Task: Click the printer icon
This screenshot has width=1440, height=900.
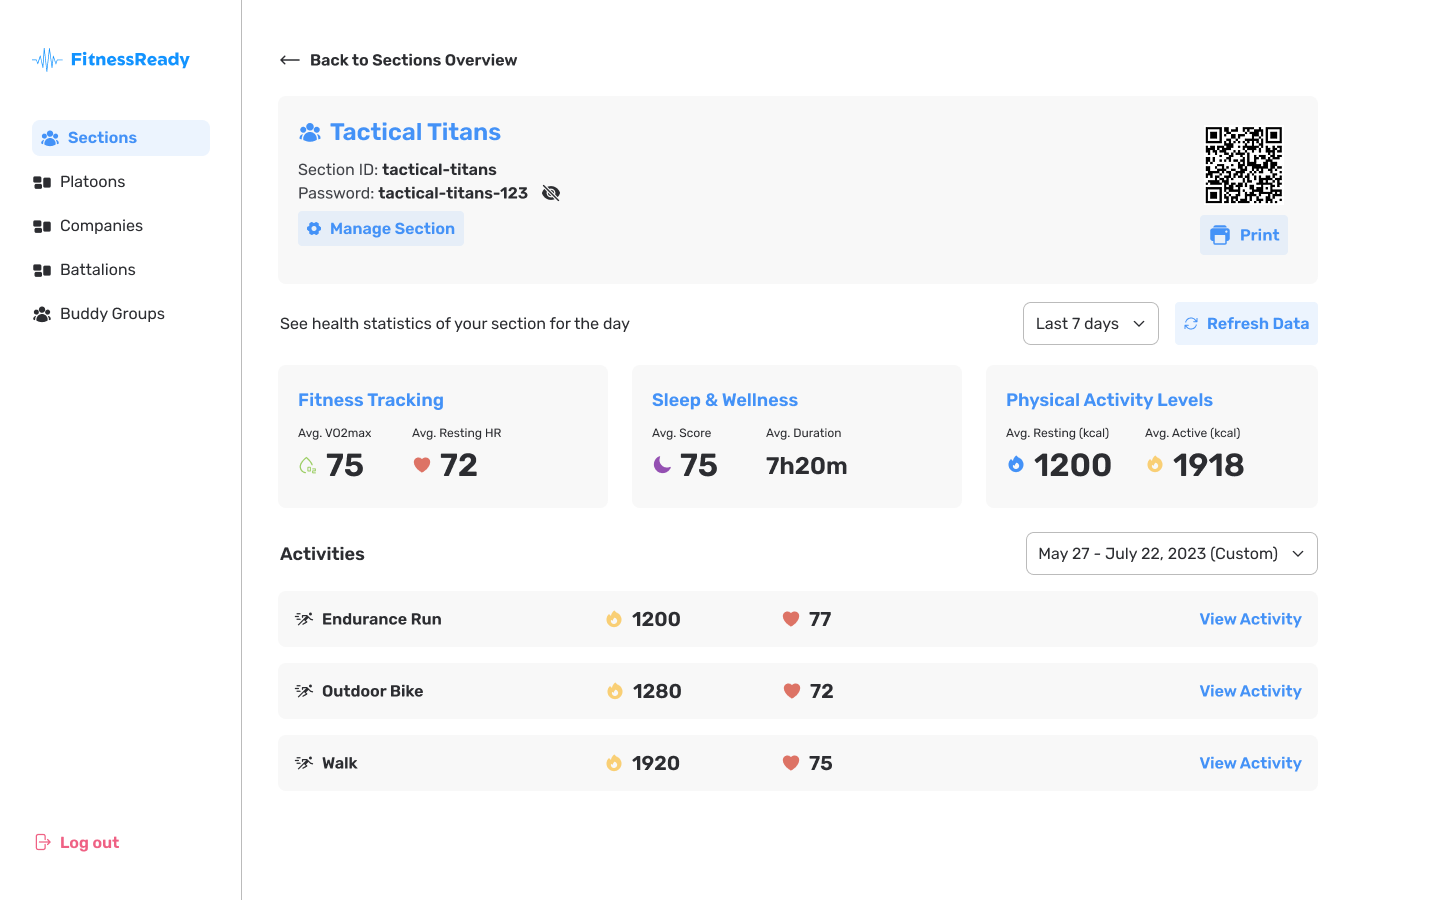Action: pos(1220,235)
